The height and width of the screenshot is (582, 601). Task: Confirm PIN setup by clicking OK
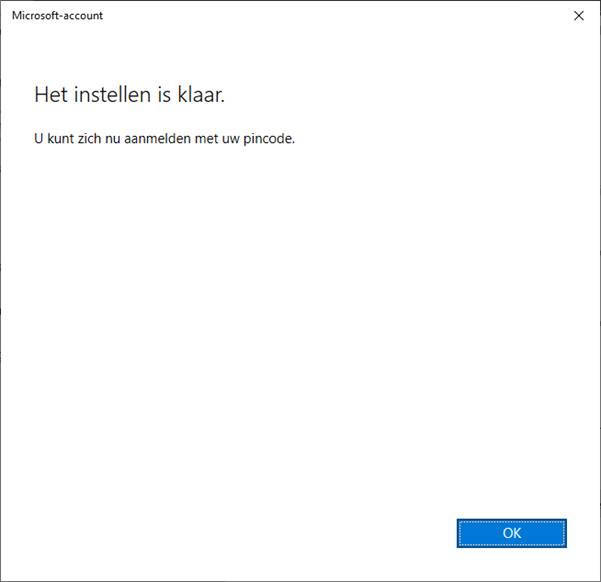coord(511,533)
